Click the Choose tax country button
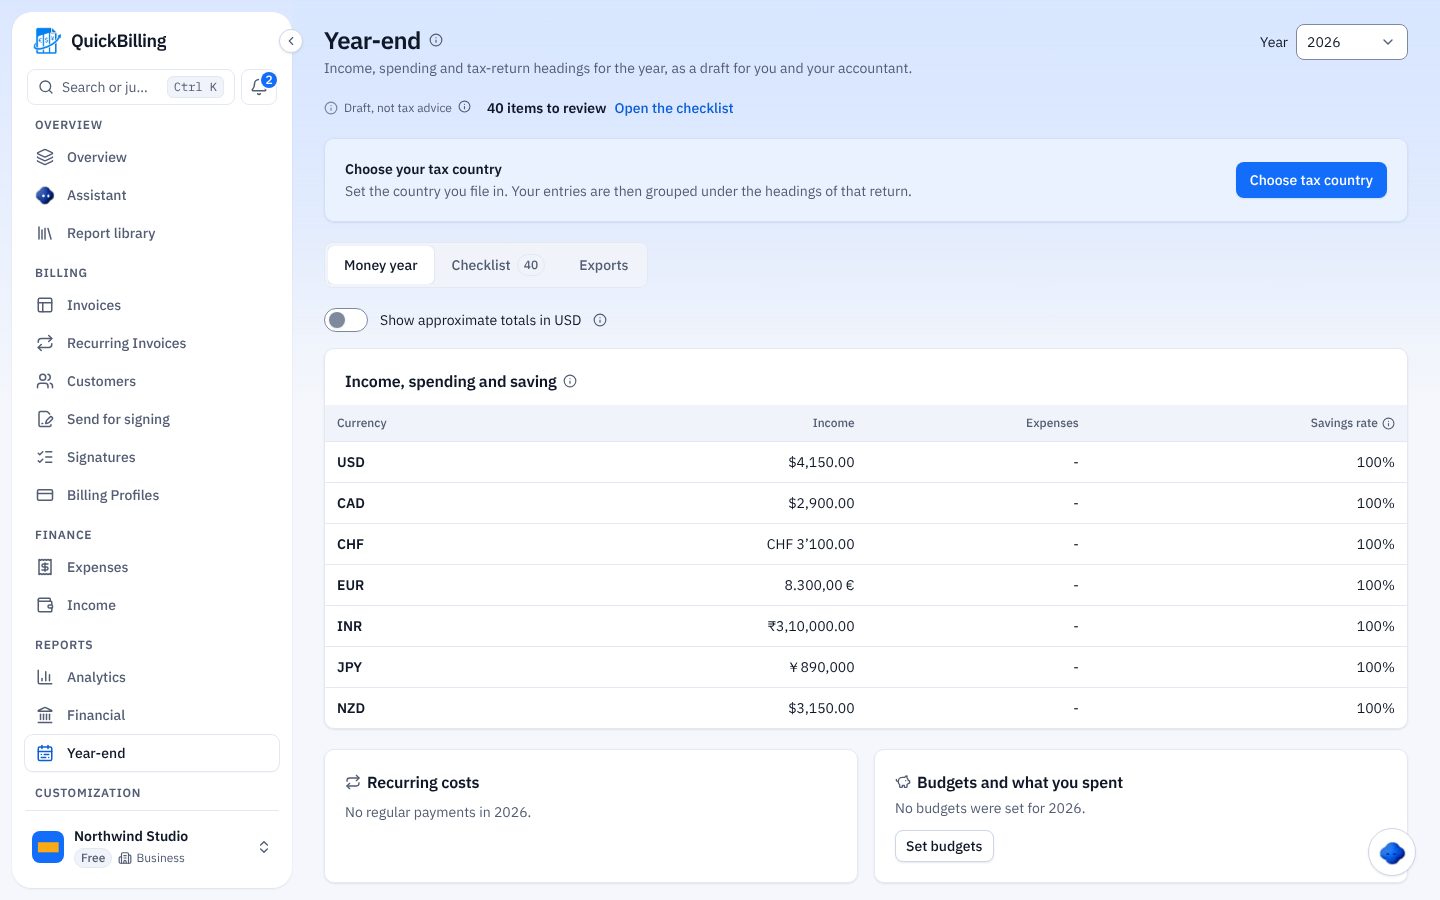 pos(1311,180)
